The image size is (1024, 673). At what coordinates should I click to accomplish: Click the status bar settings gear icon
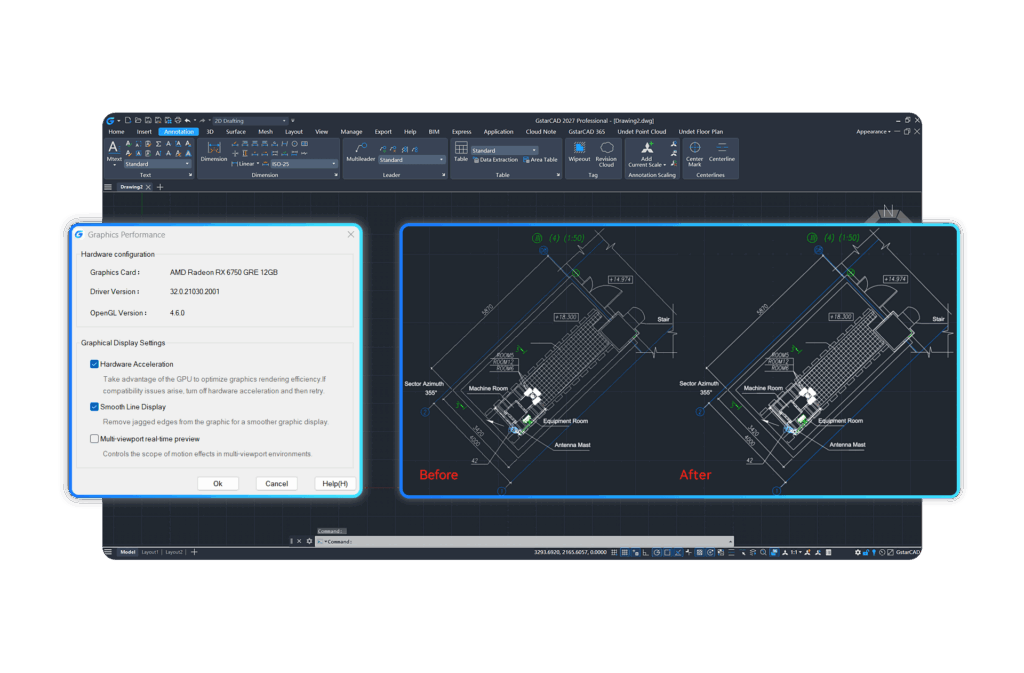857,552
